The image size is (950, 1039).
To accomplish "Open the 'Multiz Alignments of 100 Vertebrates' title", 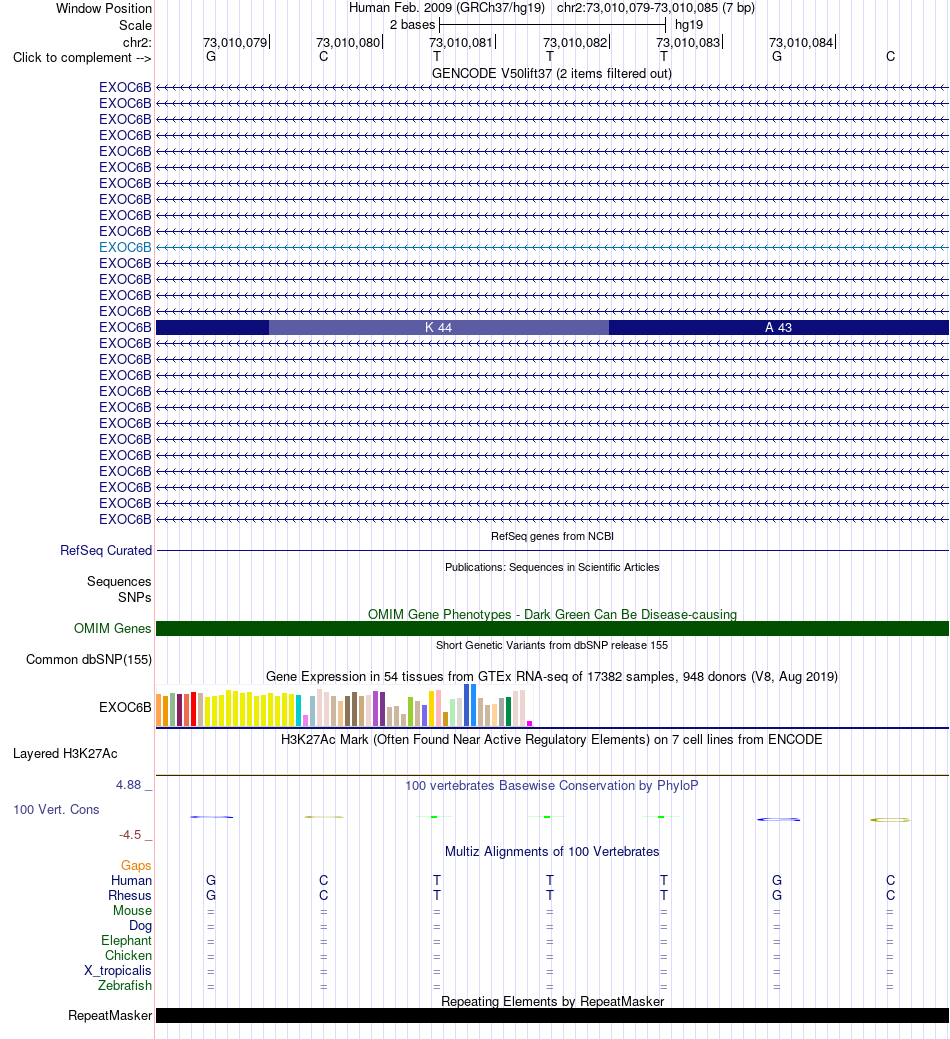I will tap(552, 851).
